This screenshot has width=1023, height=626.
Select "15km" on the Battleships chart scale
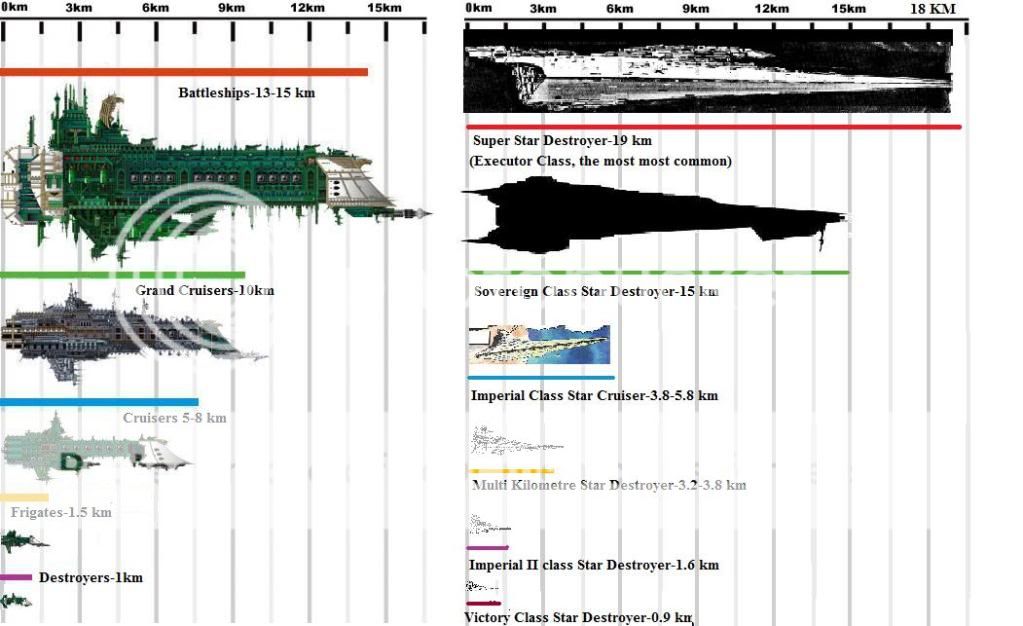[x=384, y=8]
